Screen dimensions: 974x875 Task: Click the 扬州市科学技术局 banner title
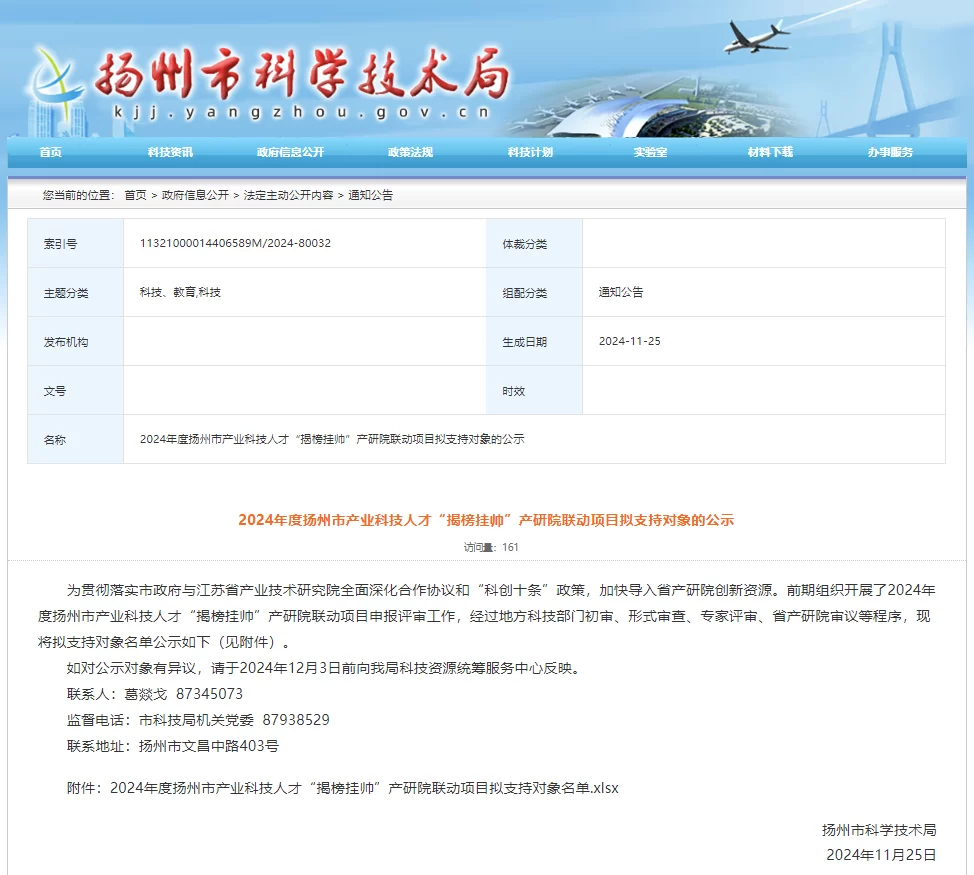303,73
